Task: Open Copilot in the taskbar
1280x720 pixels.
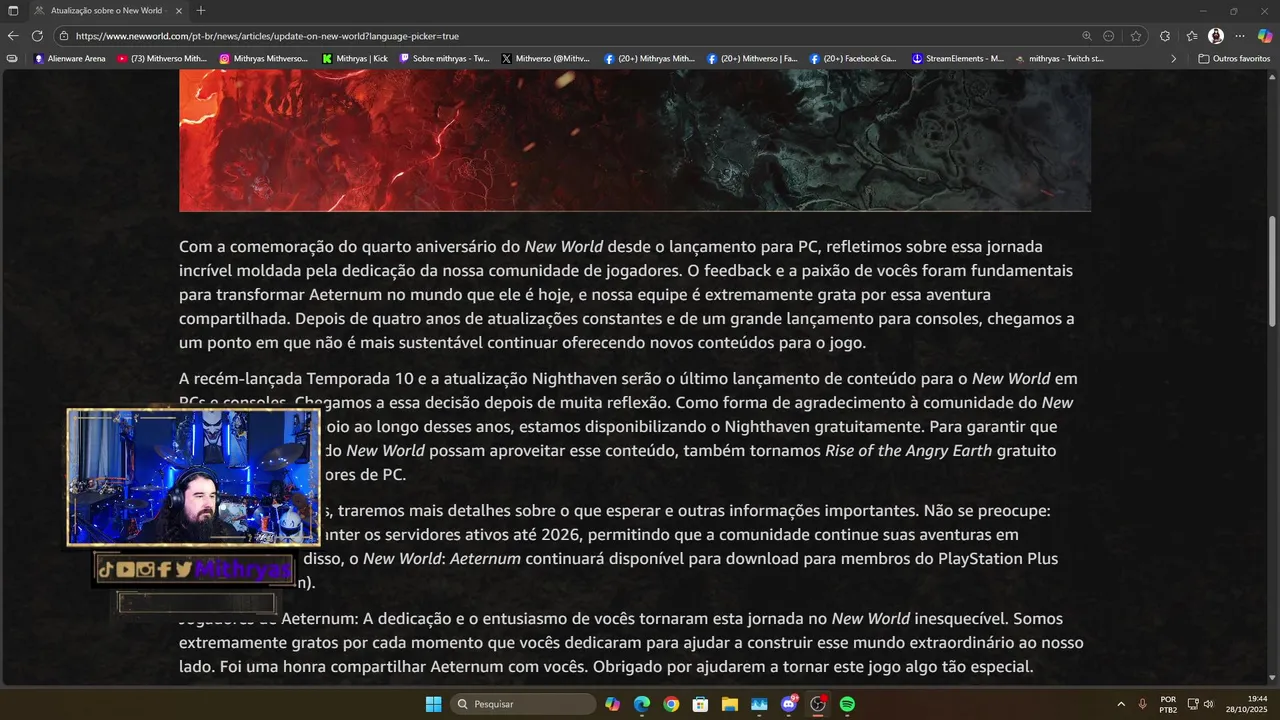Action: point(613,704)
